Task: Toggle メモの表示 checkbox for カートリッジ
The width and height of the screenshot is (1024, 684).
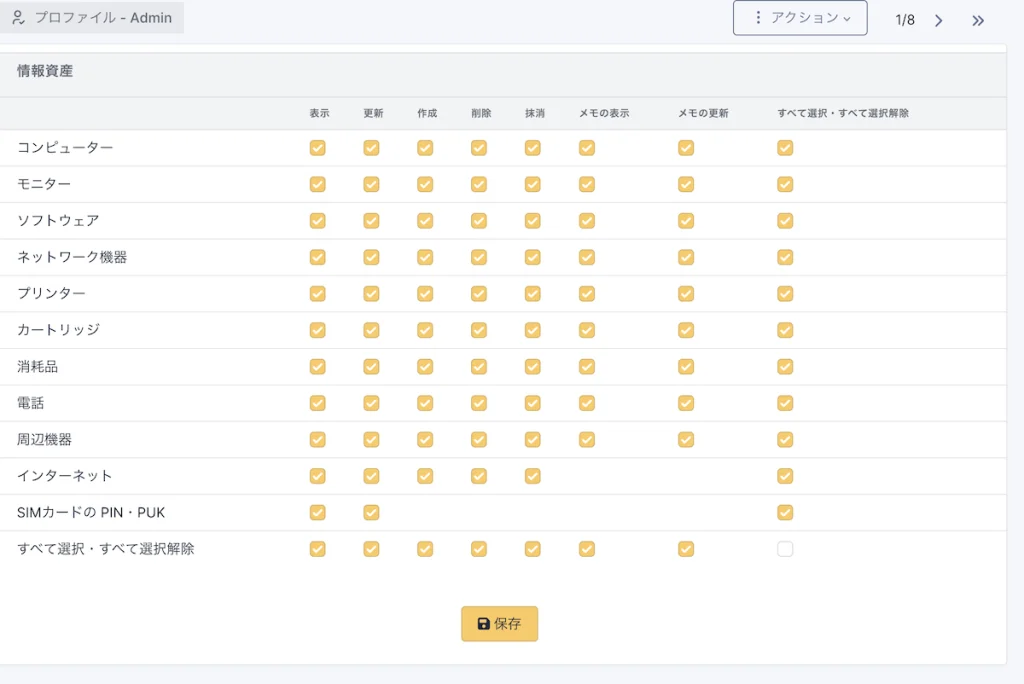Action: click(587, 330)
